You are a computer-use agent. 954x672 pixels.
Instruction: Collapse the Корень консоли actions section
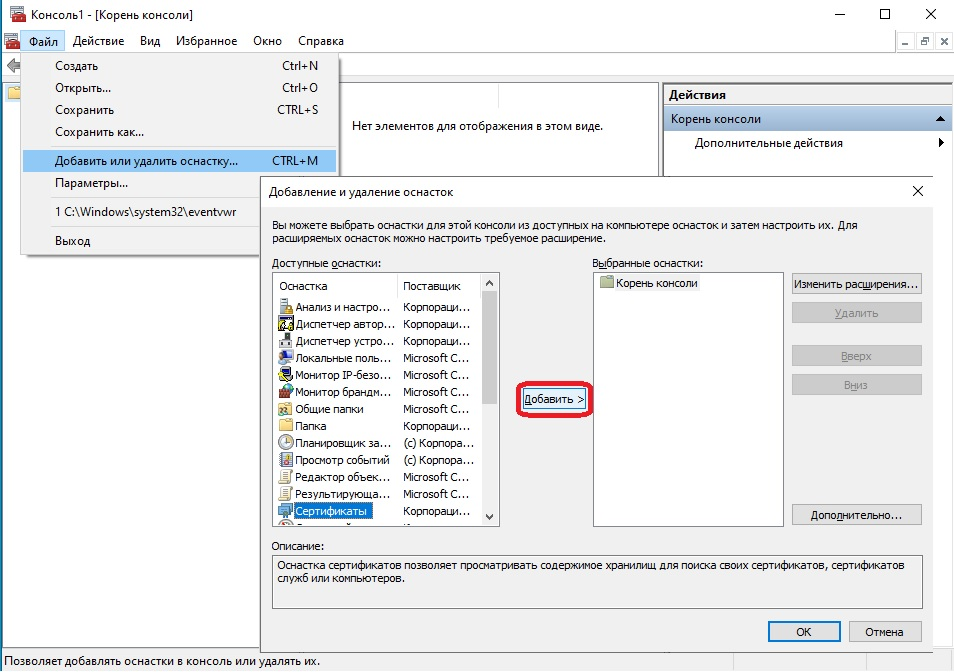coord(941,119)
